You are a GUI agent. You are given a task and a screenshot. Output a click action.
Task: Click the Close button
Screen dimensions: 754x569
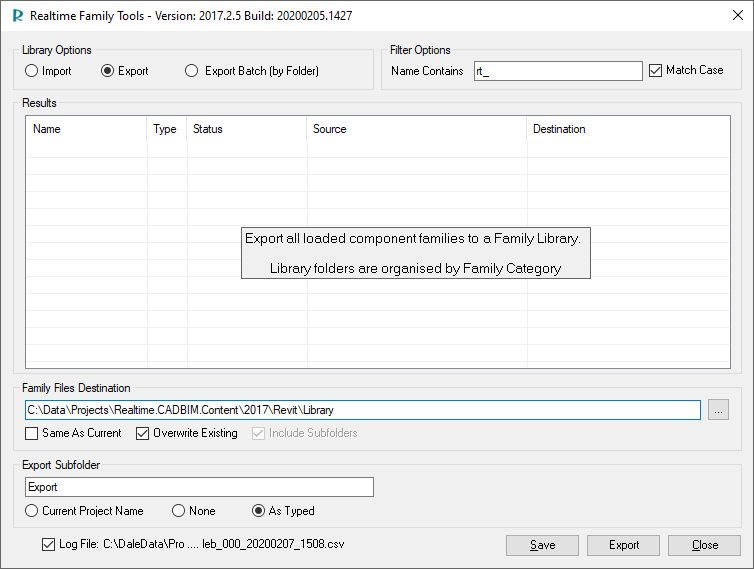click(x=704, y=545)
